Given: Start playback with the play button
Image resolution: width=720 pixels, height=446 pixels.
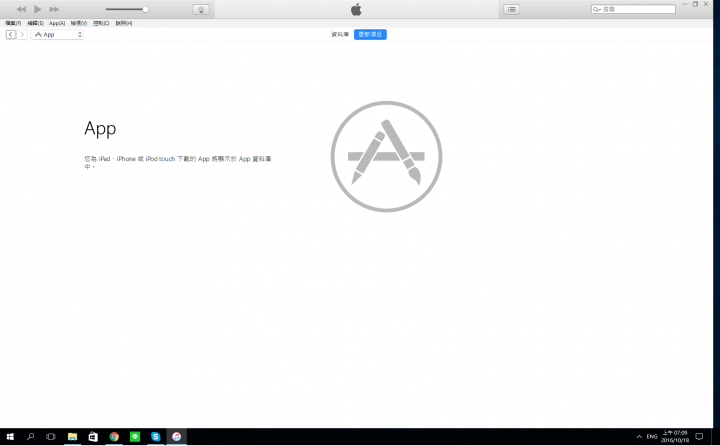Looking at the screenshot, I should [x=38, y=9].
